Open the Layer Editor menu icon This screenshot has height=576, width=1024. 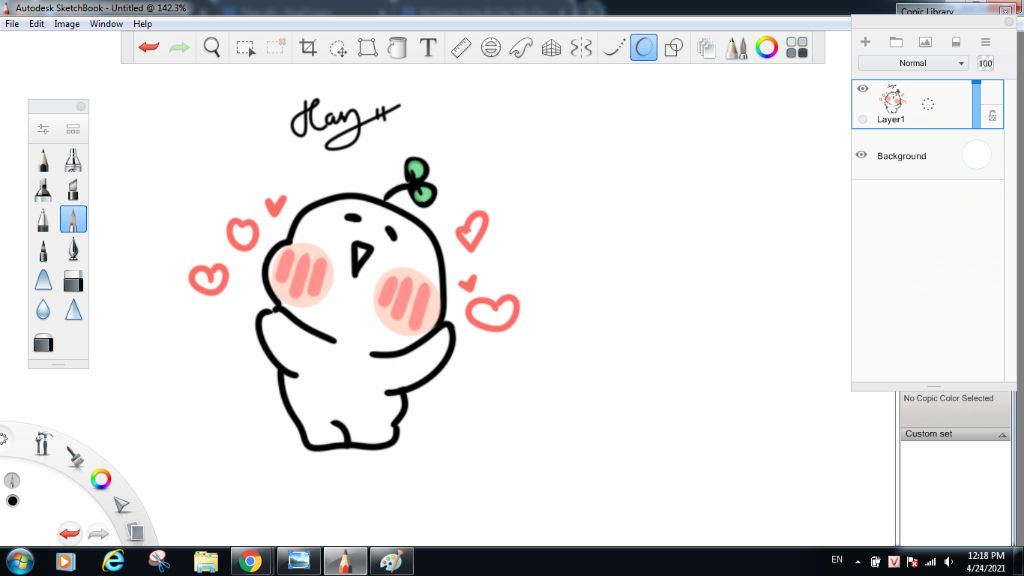pyautogui.click(x=985, y=42)
